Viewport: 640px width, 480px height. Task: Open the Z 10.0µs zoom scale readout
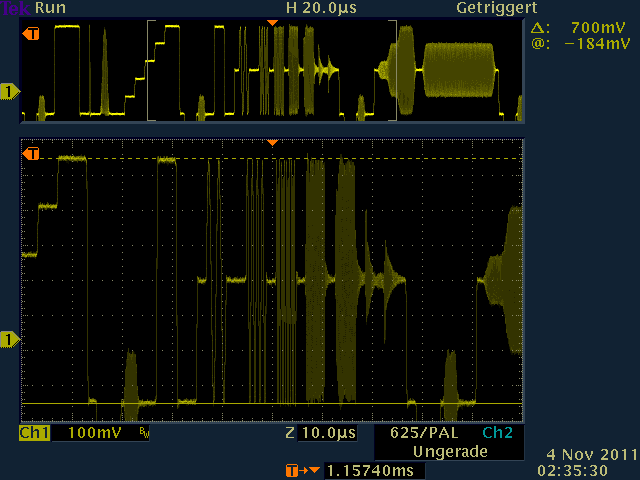(321, 433)
